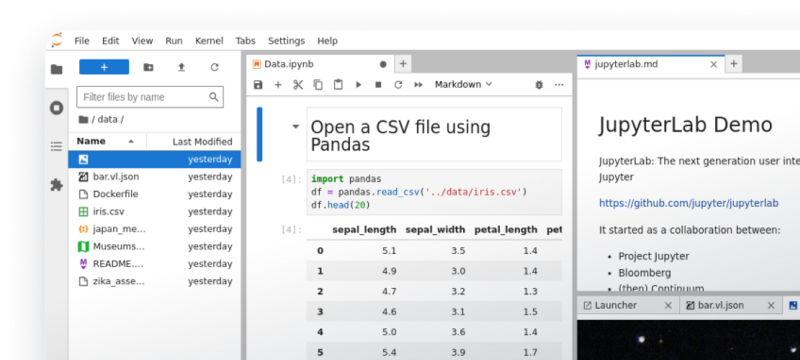Click the blue new launcher plus button

[x=104, y=67]
